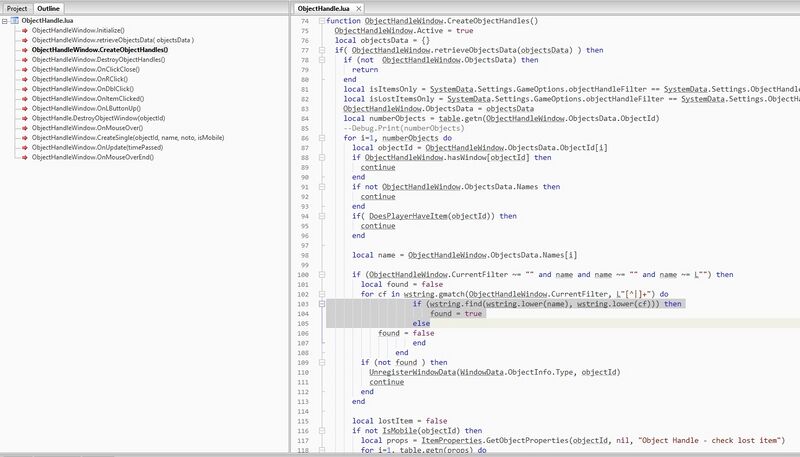Fold the DoesPlayerHaveItem block at line 94
Screen dimensions: 800x457
[x=322, y=216]
